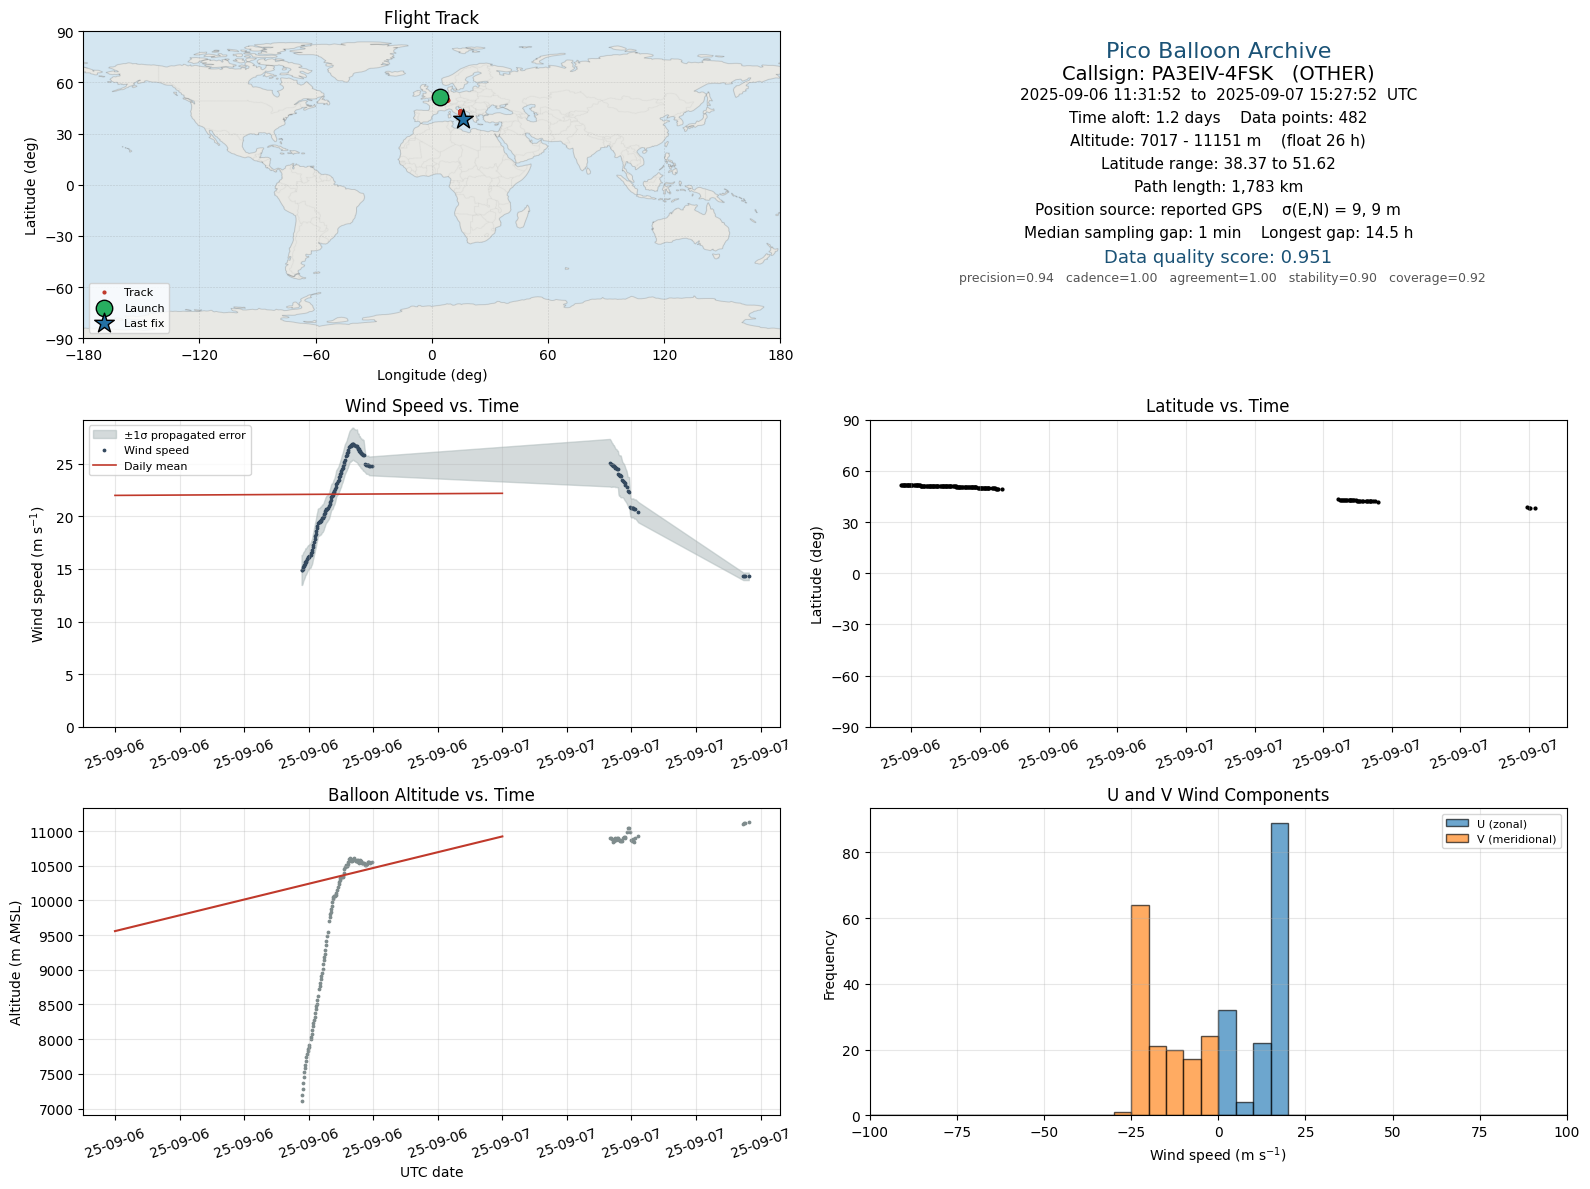
Task: Click the "120" longitude tick label
Action: point(664,355)
